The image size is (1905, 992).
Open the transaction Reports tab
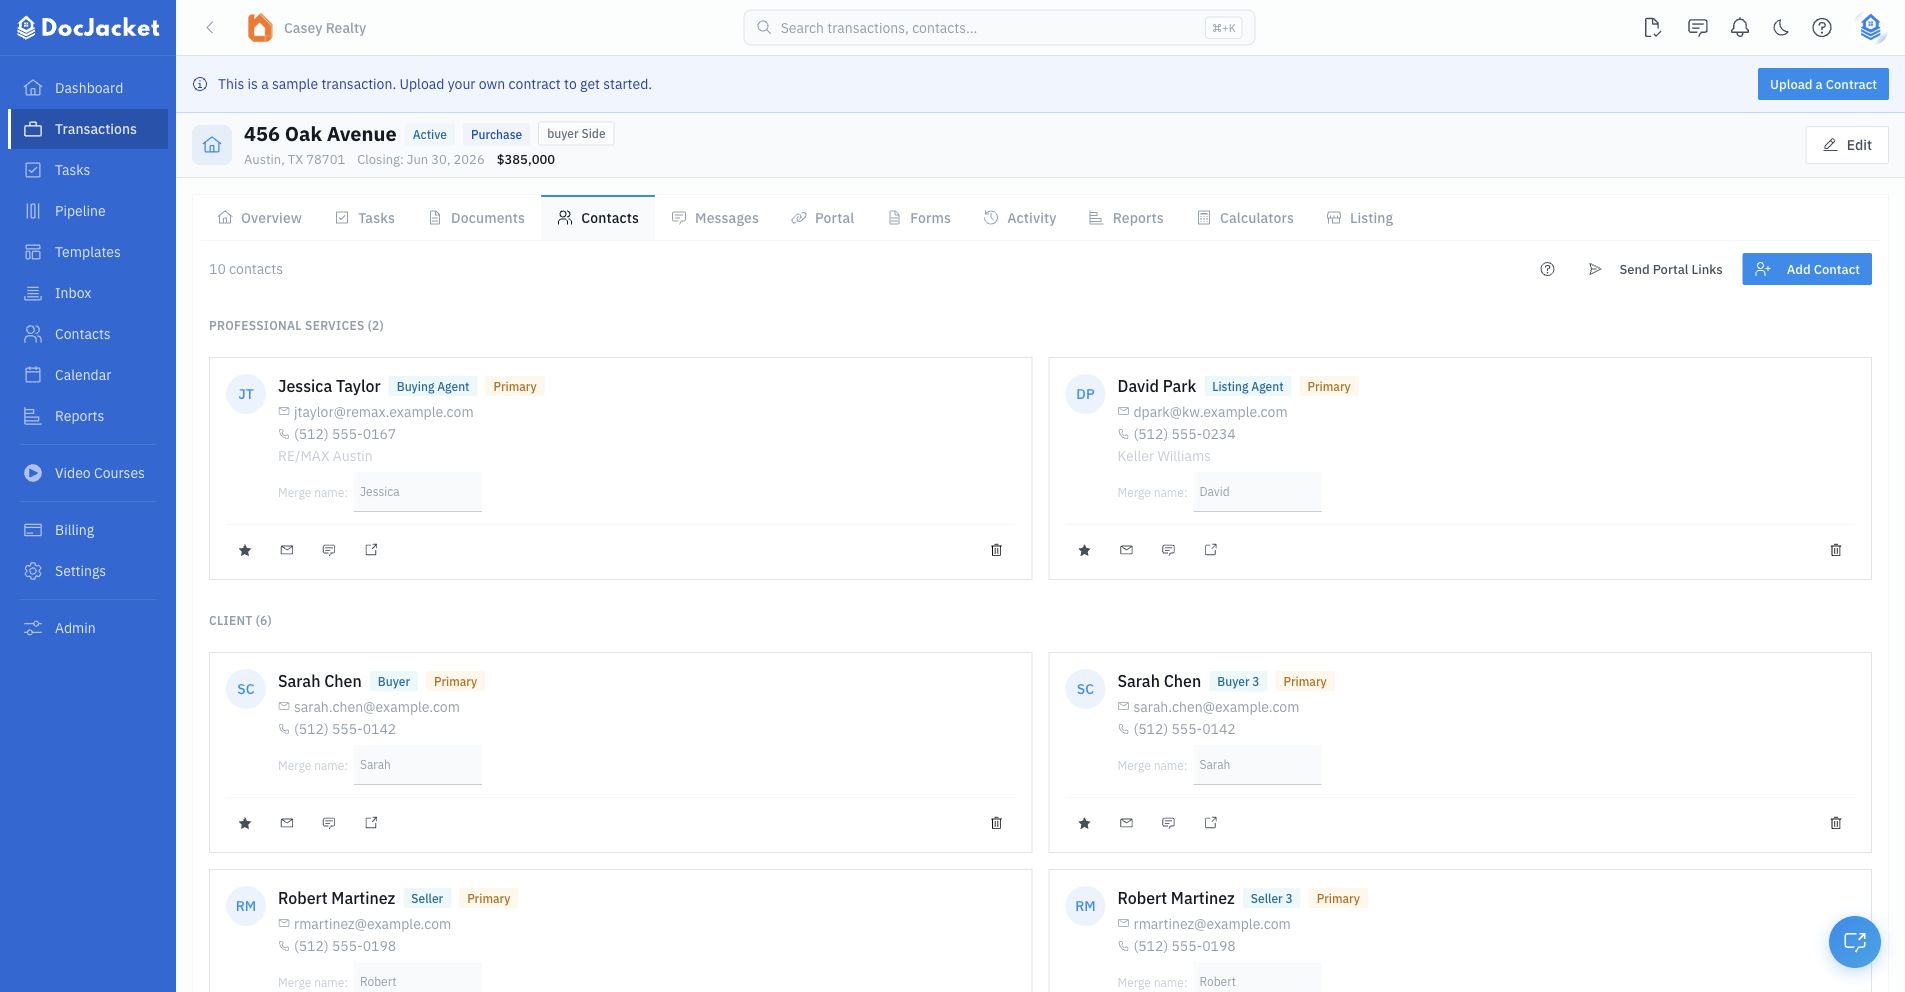tap(1126, 218)
